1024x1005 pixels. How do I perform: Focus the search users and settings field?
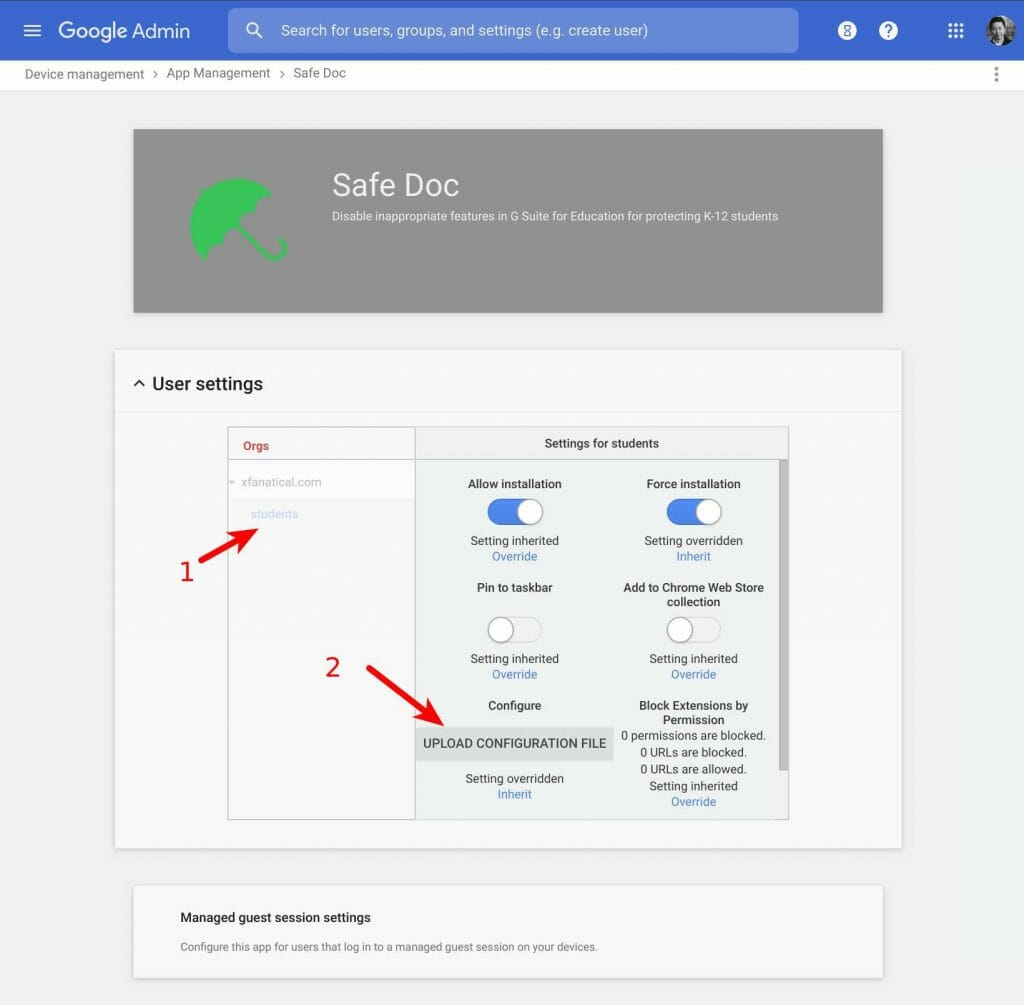513,31
